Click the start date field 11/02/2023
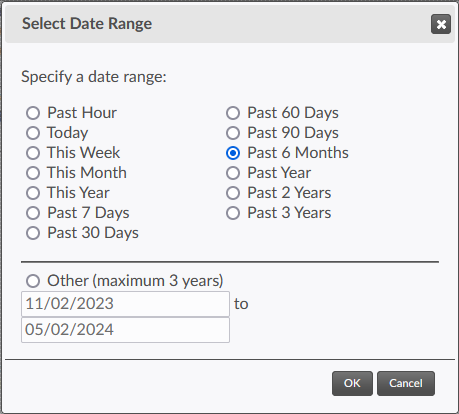459x414 pixels. [x=125, y=304]
